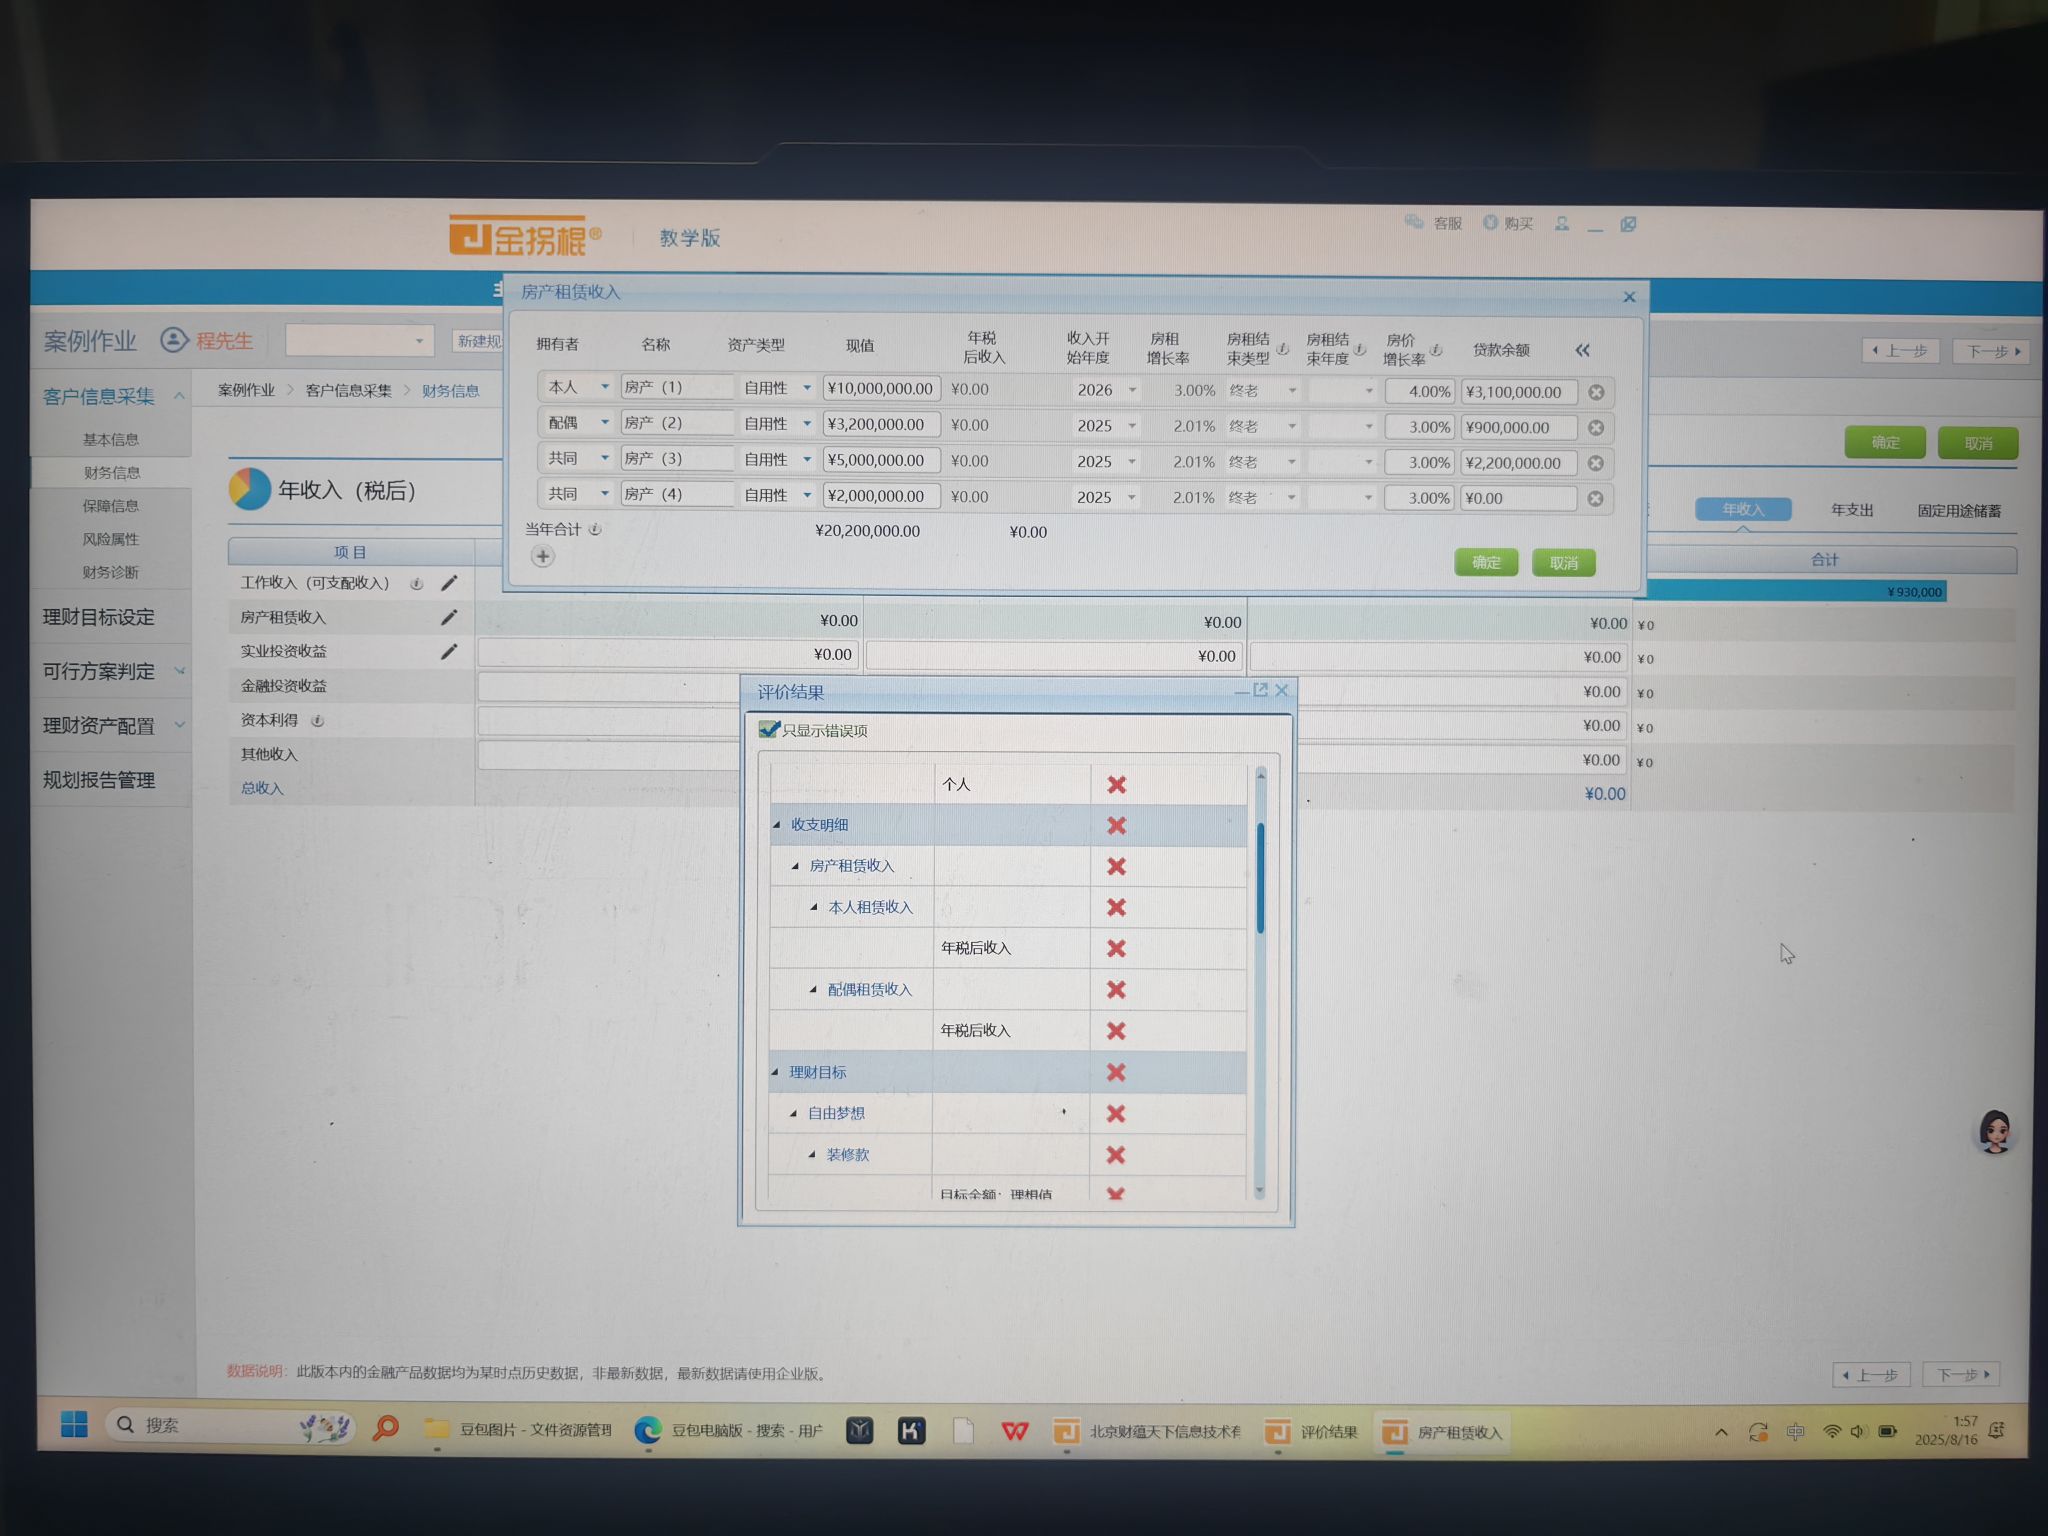The width and height of the screenshot is (2048, 1536).
Task: Click info icon next to 资本利得
Action: click(317, 720)
